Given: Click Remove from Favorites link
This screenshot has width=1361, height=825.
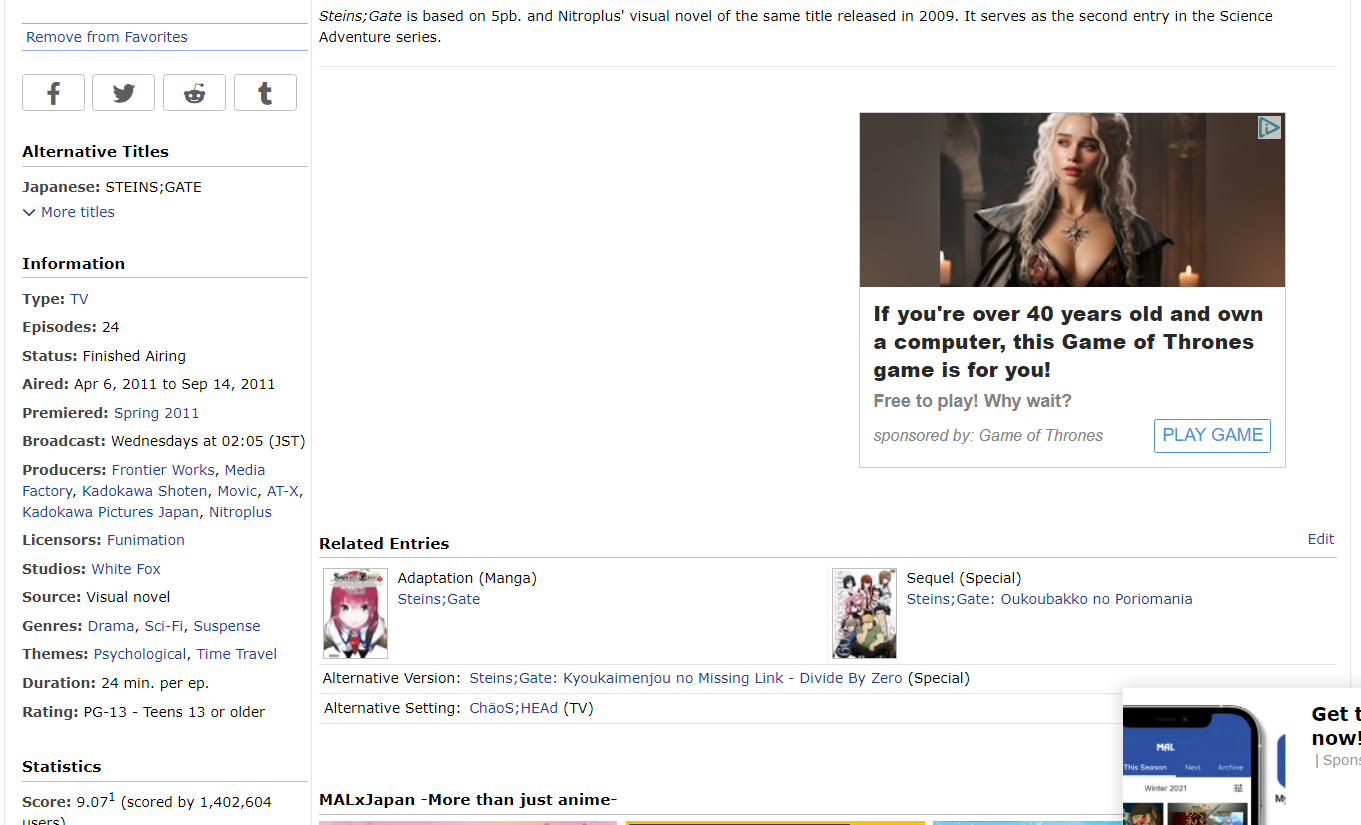Looking at the screenshot, I should pos(107,37).
